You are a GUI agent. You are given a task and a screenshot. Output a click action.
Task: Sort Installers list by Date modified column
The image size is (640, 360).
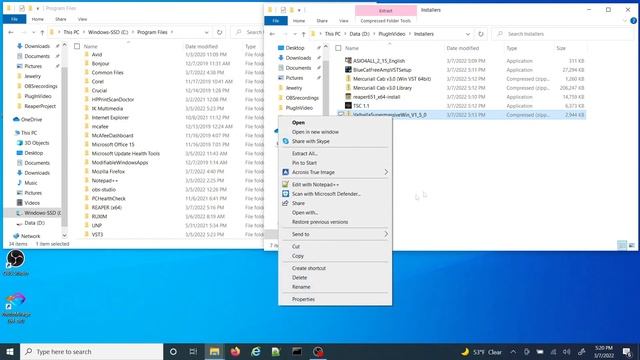coord(462,48)
